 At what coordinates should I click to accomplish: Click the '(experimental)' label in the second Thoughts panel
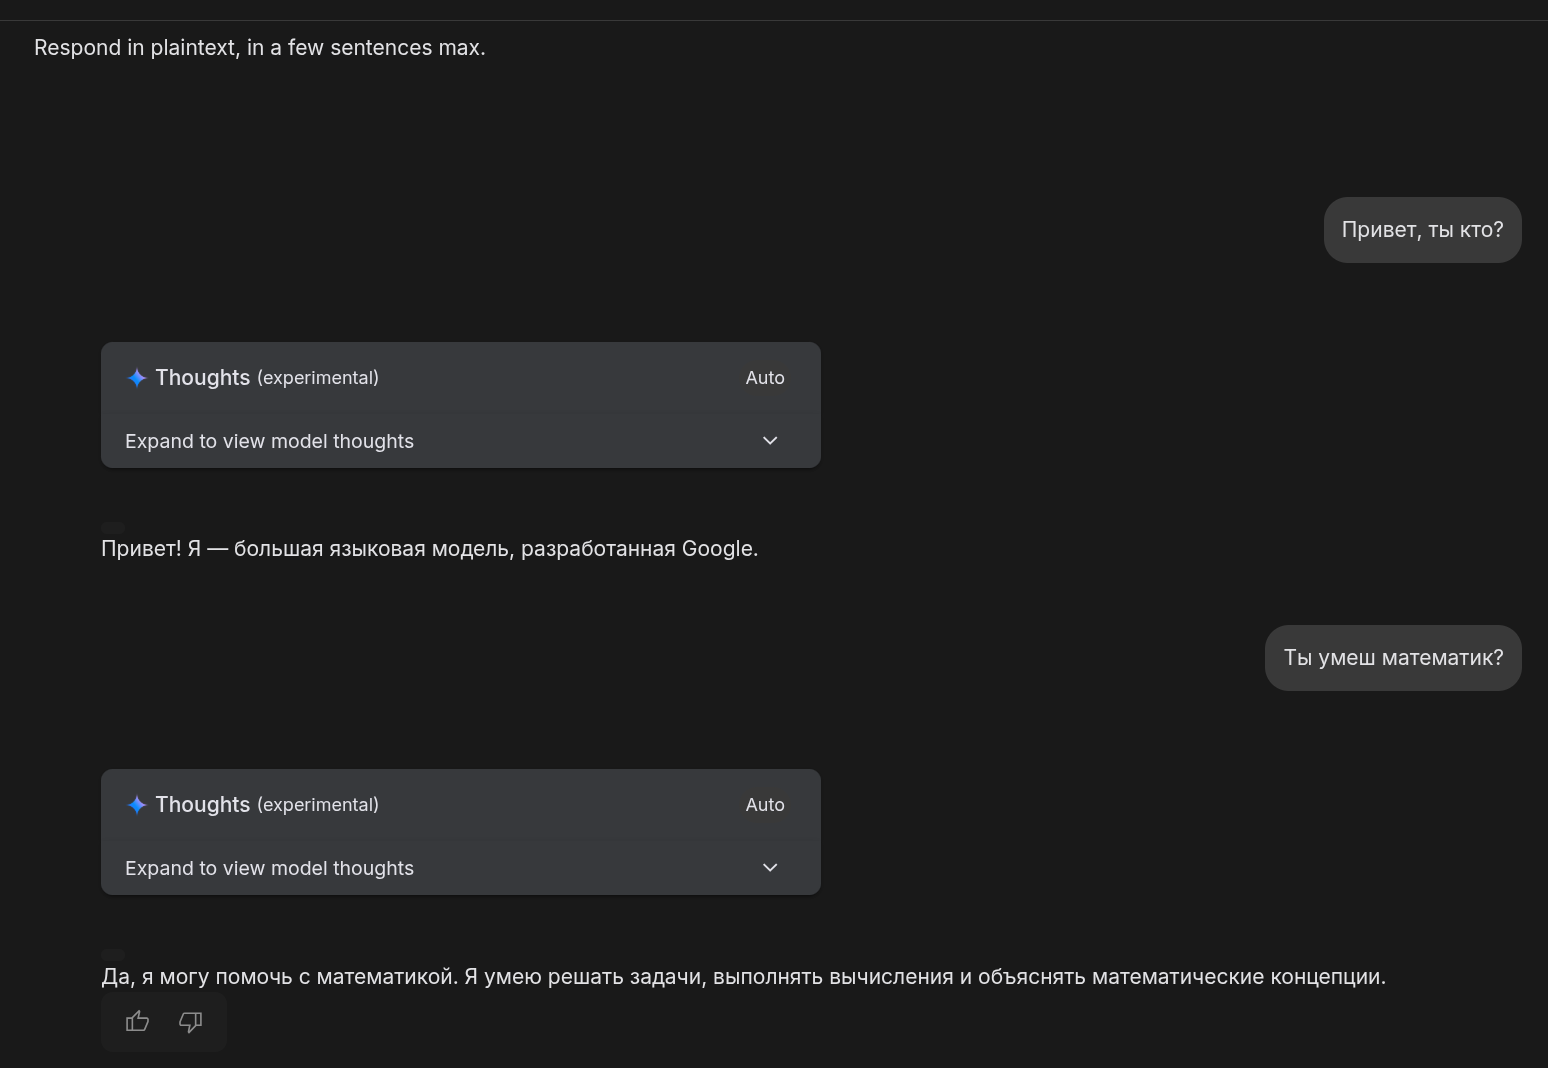[x=318, y=805]
